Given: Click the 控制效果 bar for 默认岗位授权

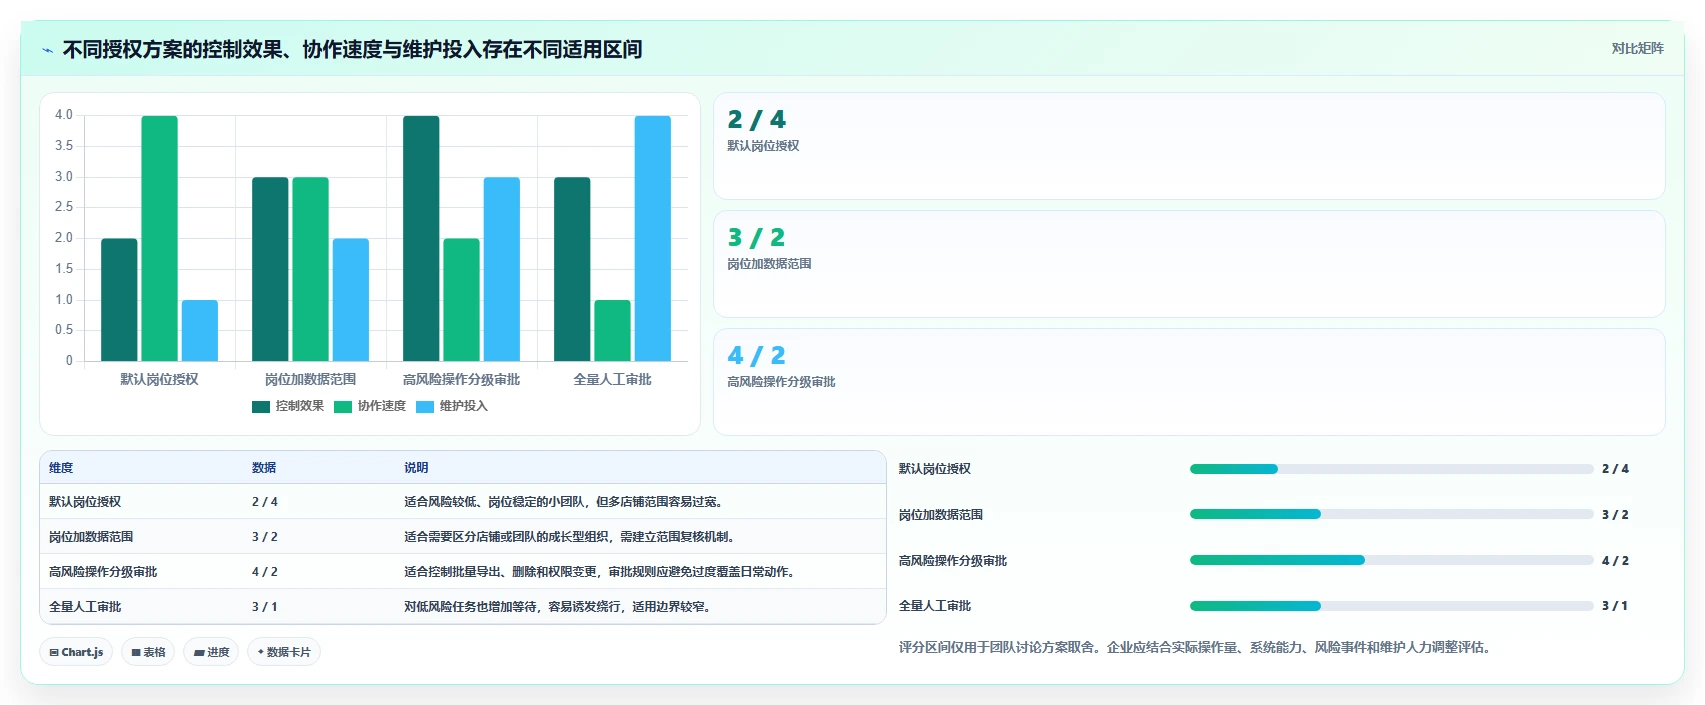Looking at the screenshot, I should point(119,300).
